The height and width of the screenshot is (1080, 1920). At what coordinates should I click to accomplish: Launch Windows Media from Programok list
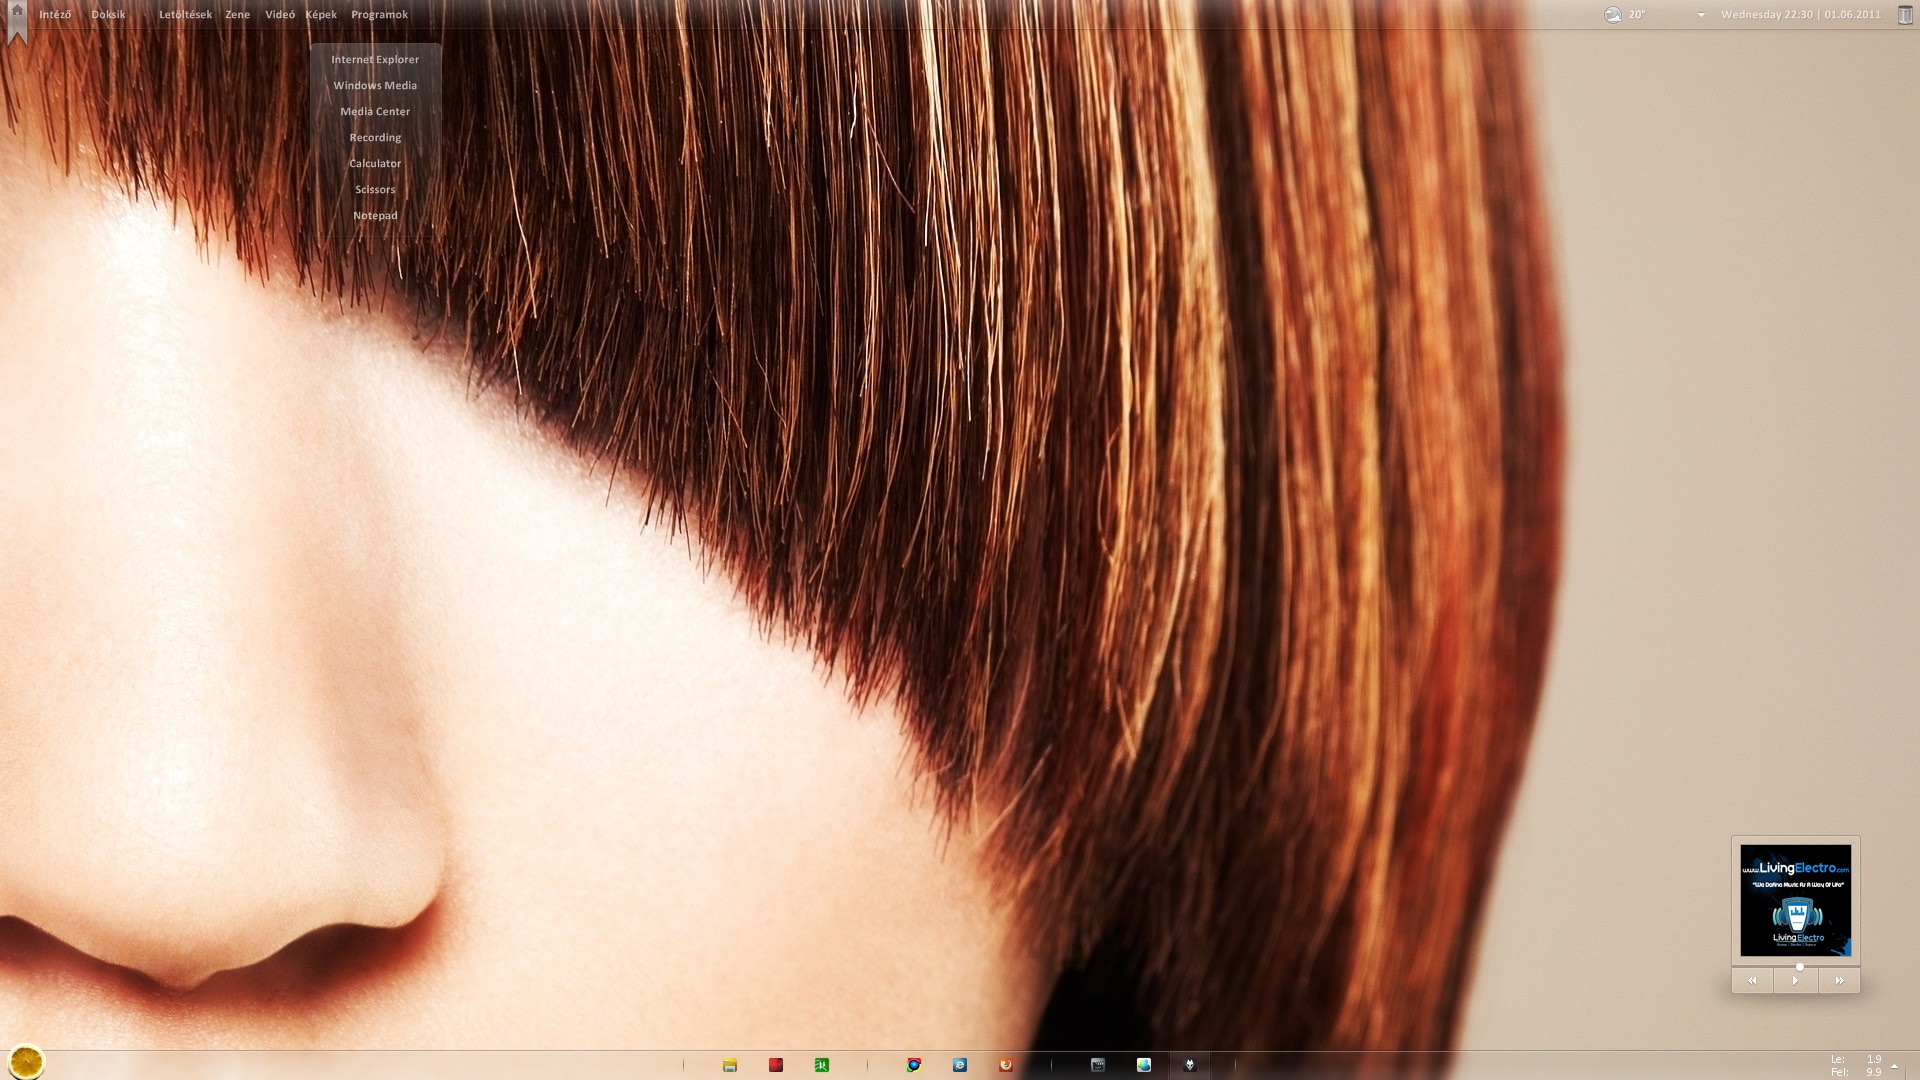point(375,86)
